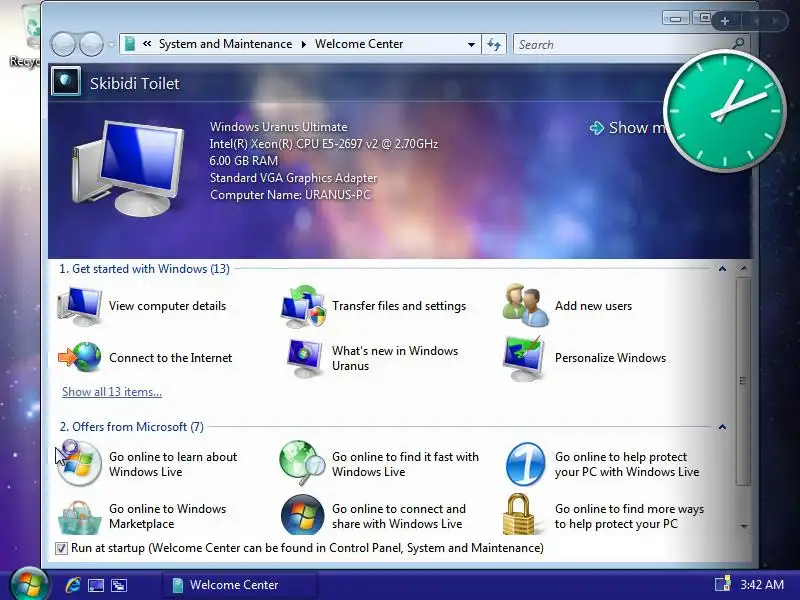Screen dimensions: 800x600
Task: Click Add new users label
Action: coord(593,306)
